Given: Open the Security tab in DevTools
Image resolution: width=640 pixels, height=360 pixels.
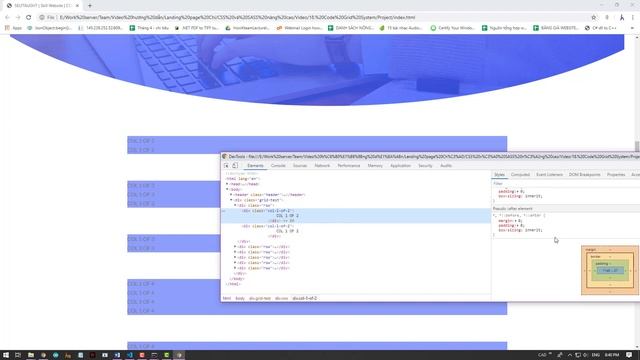Looking at the screenshot, I should pyautogui.click(x=425, y=166).
